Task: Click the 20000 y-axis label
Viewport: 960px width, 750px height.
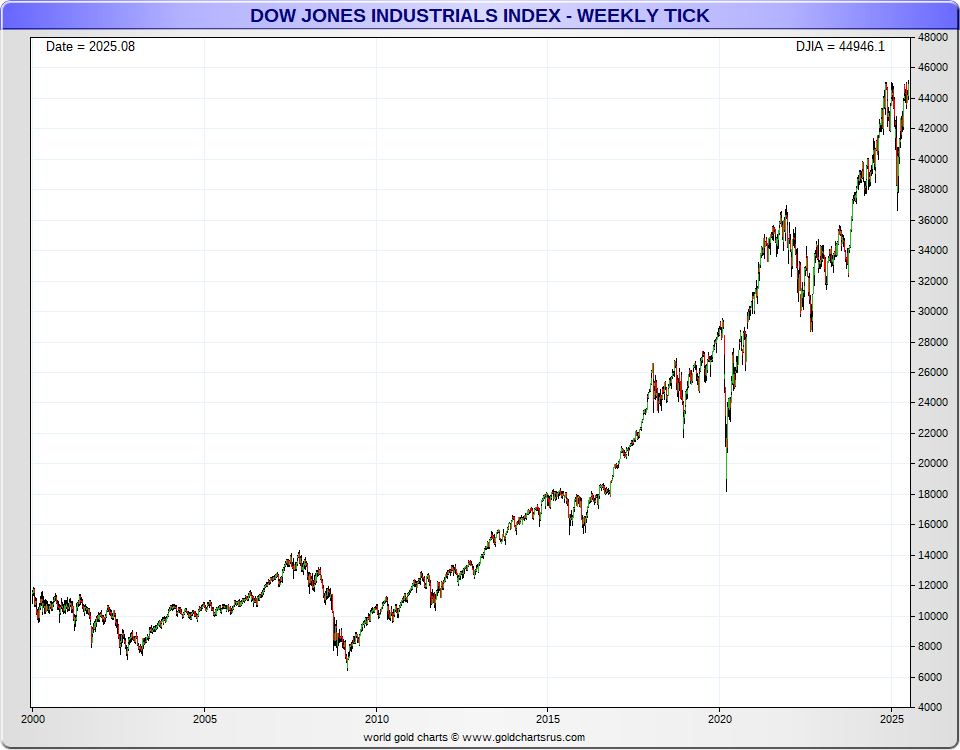Action: click(x=933, y=463)
